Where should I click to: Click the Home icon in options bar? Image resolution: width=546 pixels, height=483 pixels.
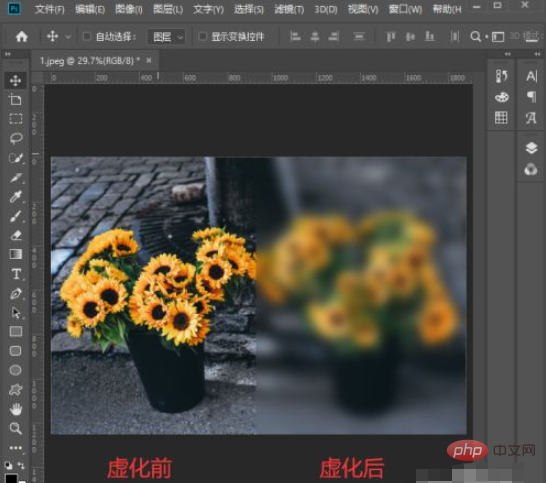(x=22, y=36)
